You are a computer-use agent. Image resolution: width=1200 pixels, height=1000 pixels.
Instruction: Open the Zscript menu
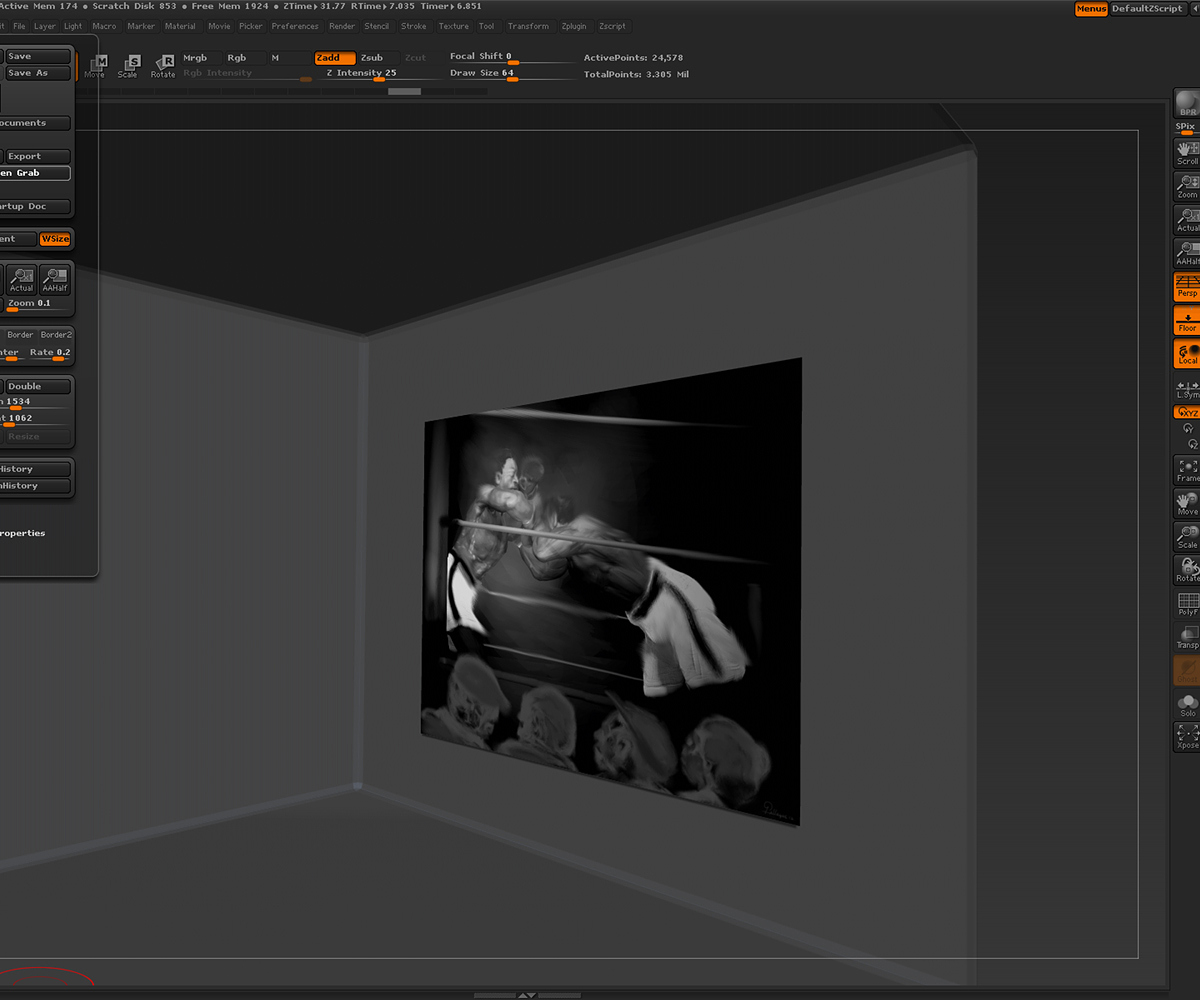612,27
